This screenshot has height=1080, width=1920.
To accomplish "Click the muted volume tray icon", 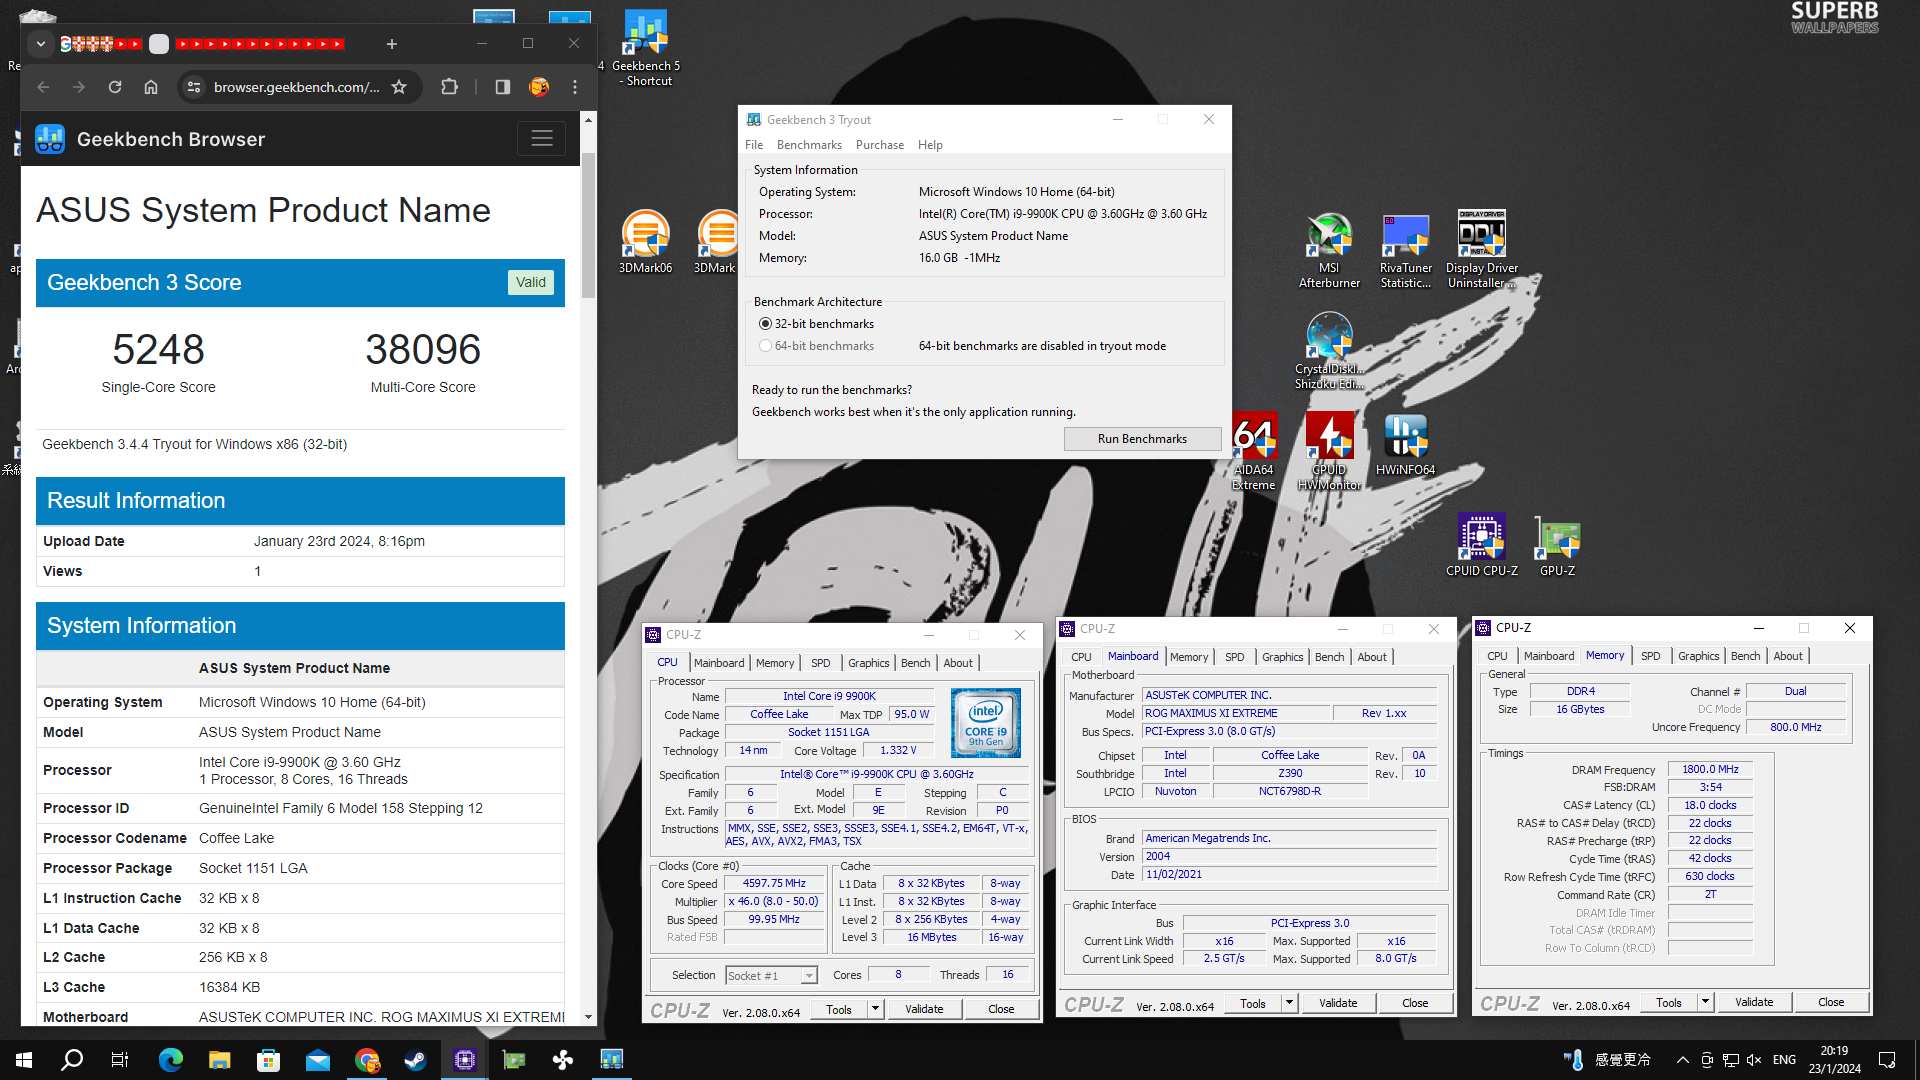I will [x=1753, y=1060].
